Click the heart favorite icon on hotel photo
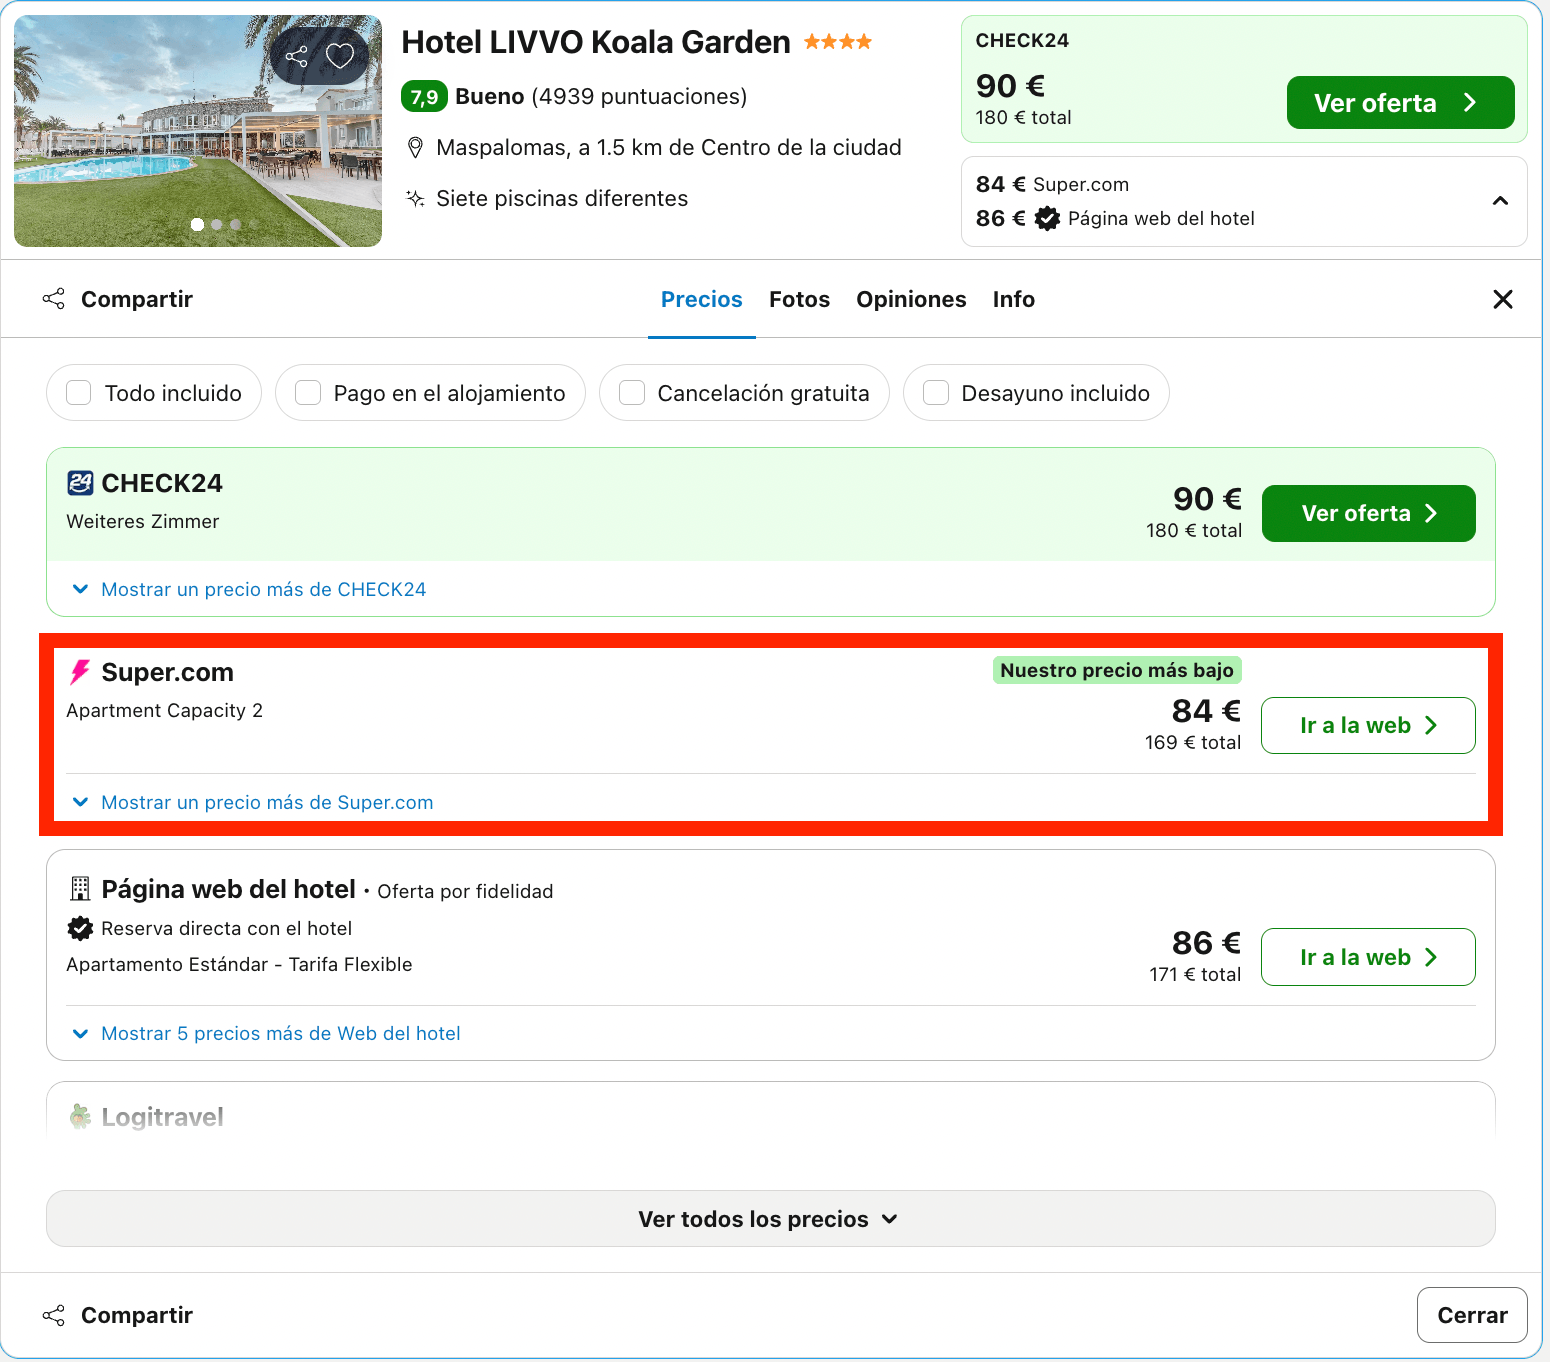 [340, 55]
